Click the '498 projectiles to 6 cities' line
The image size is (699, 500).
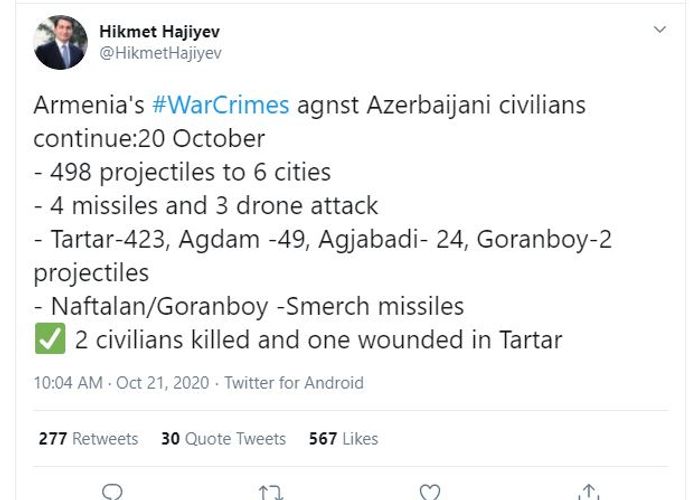point(182,172)
